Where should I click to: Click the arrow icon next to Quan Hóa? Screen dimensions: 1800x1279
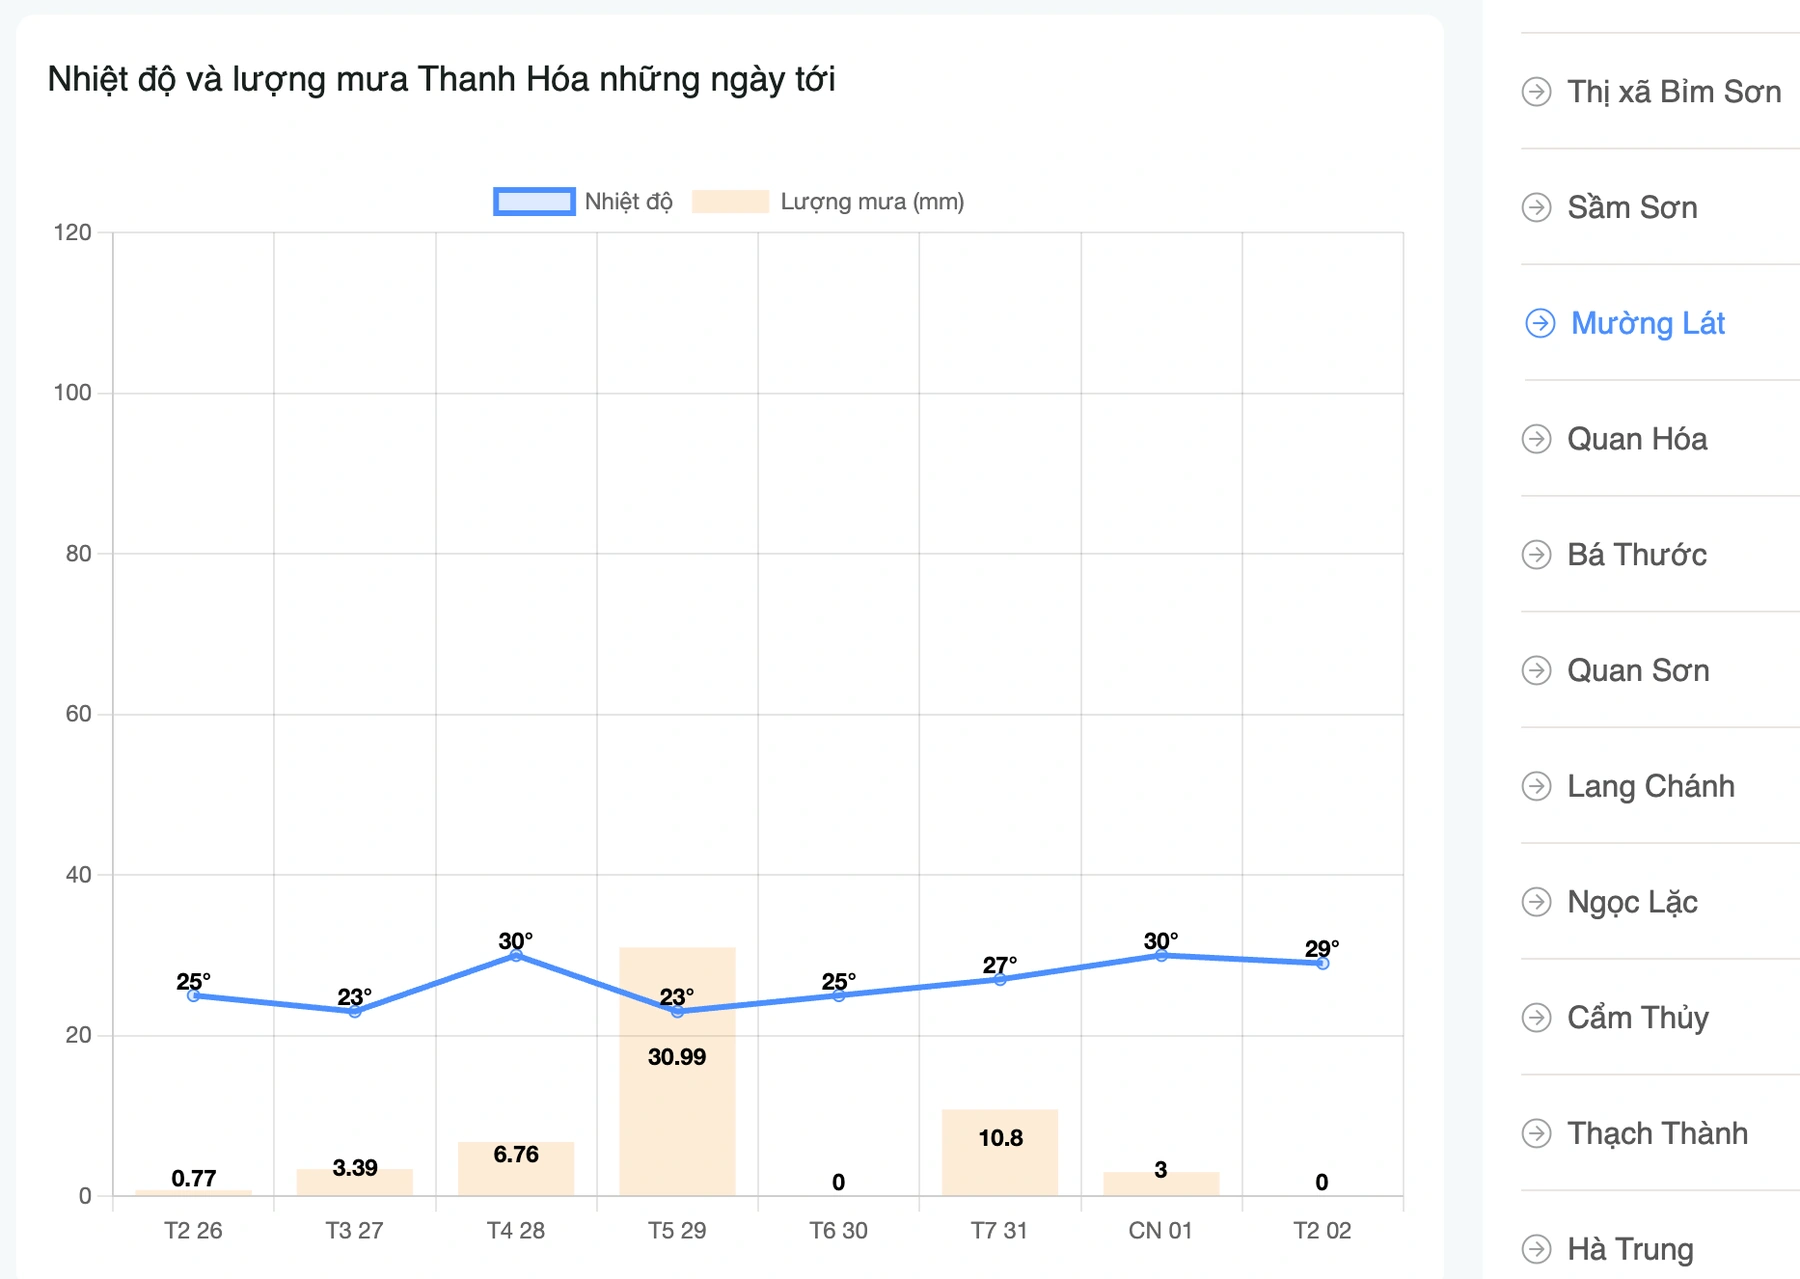pyautogui.click(x=1536, y=439)
